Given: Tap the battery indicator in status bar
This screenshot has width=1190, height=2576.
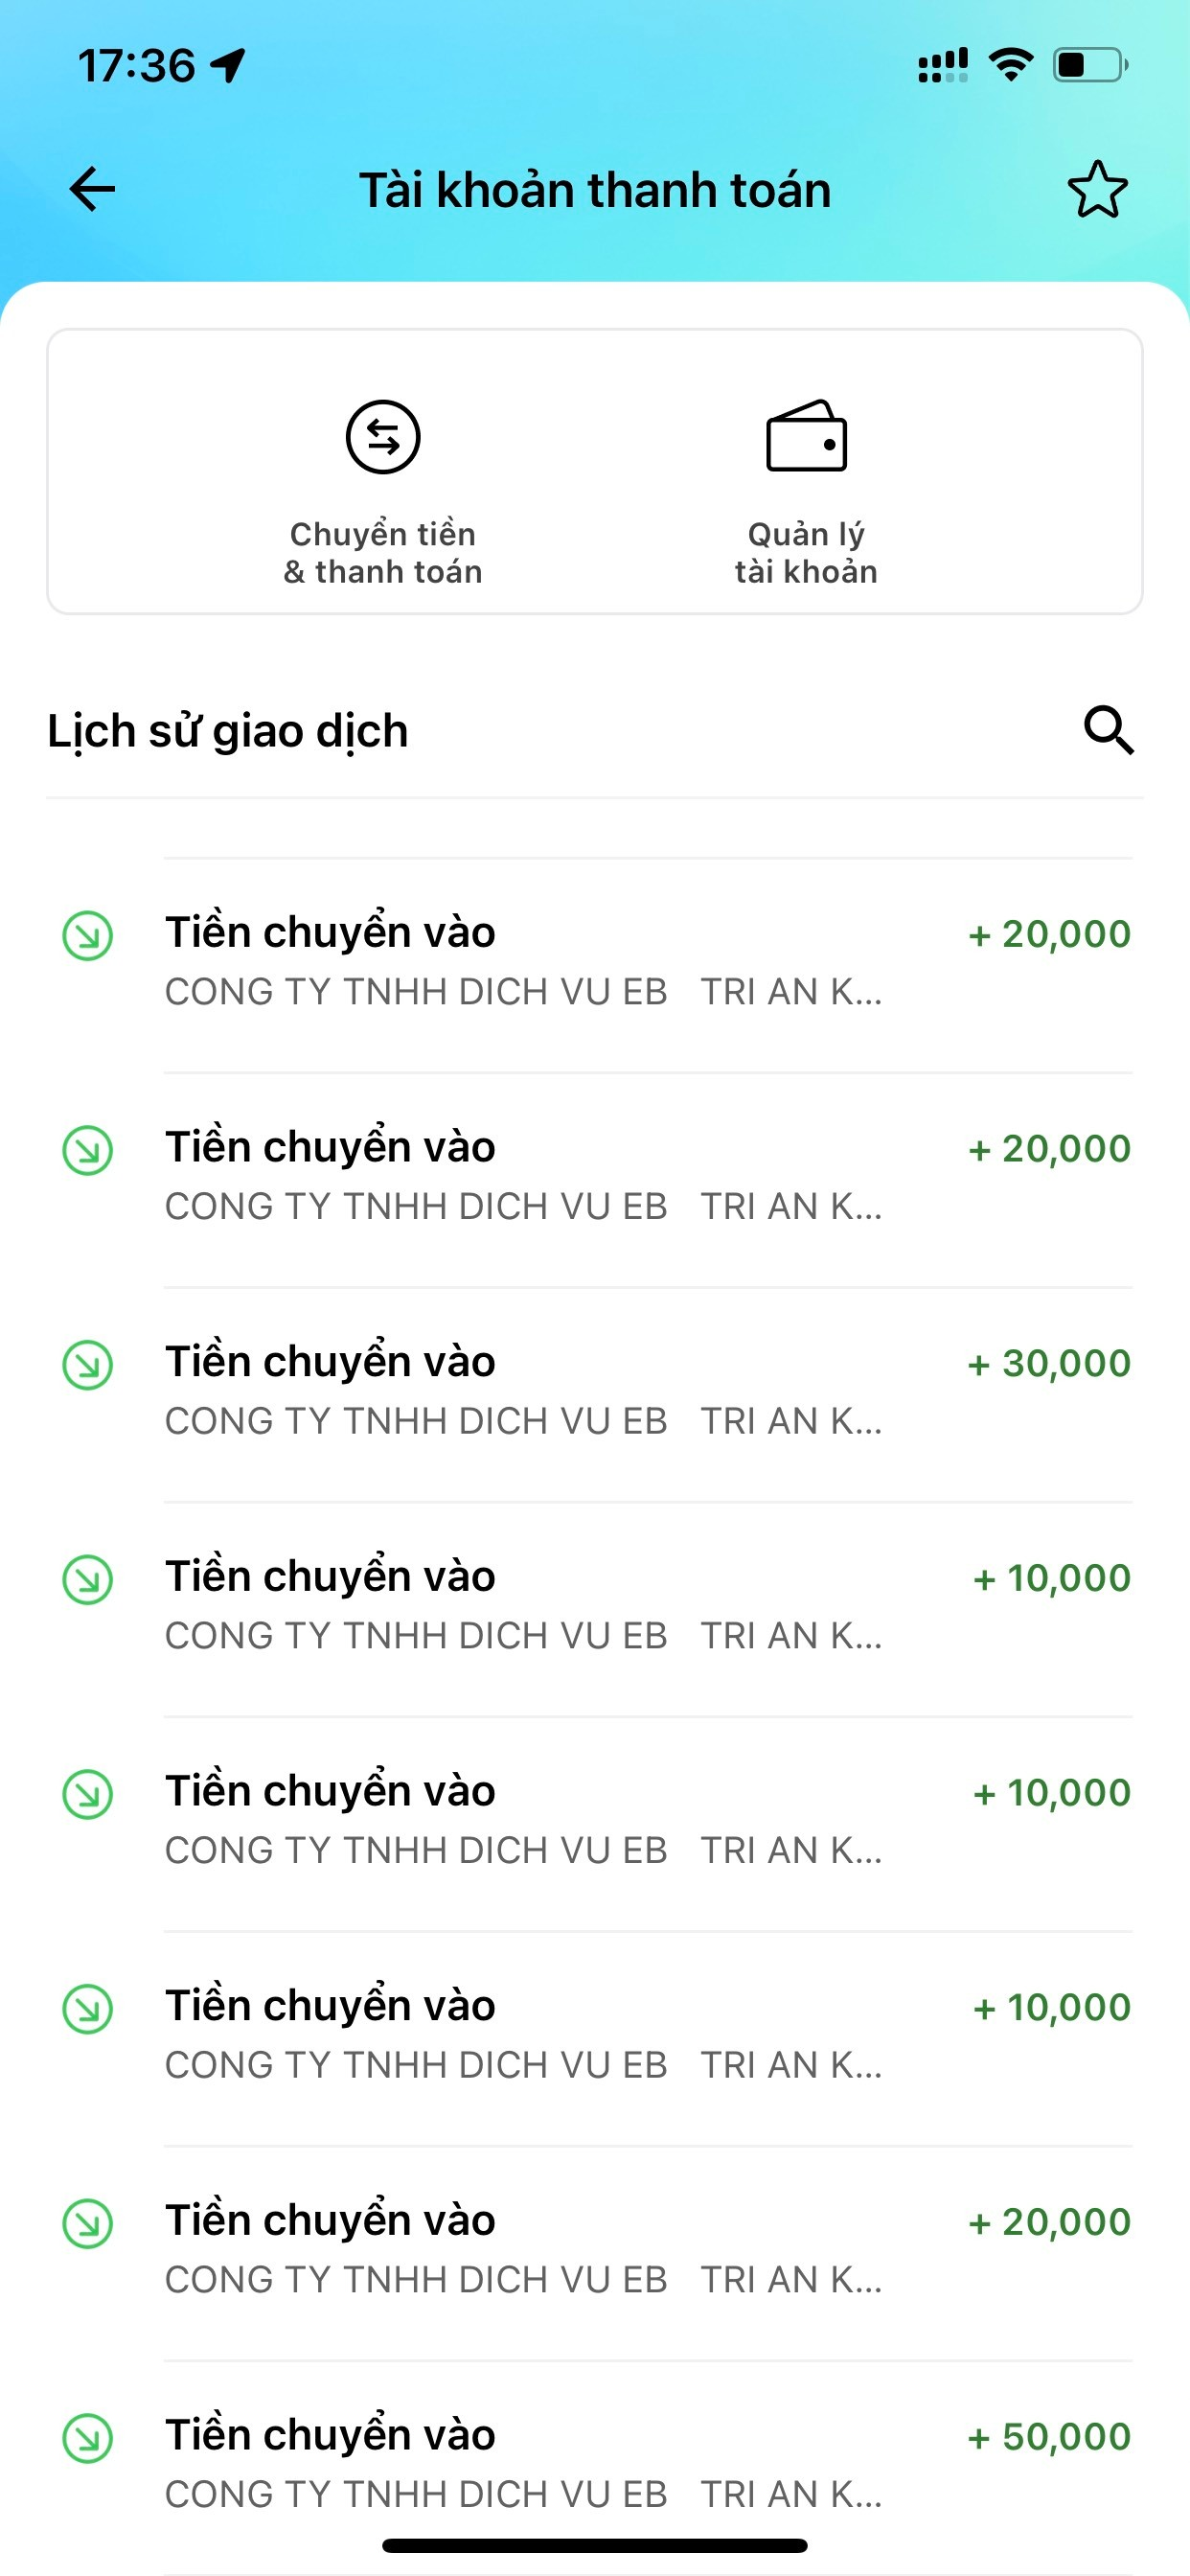Looking at the screenshot, I should coord(1089,66).
